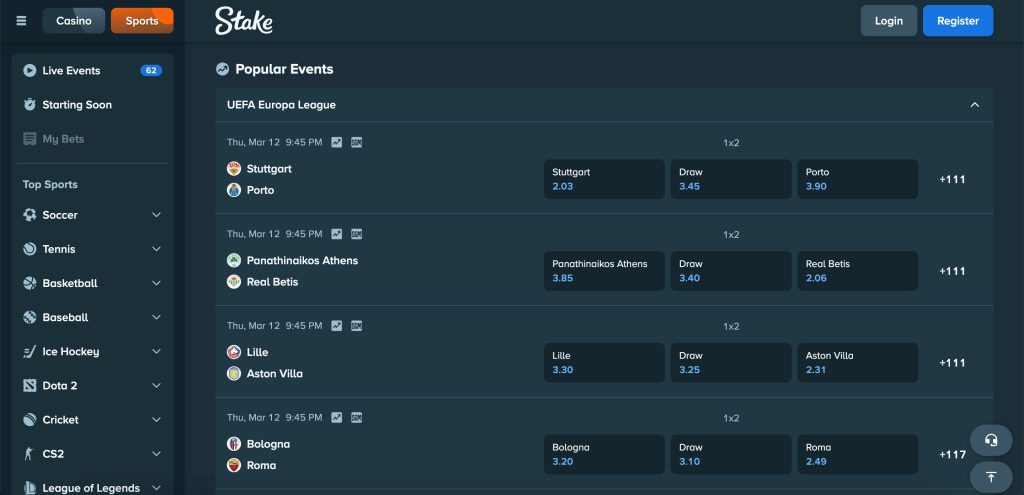Open My Bets in sidebar
This screenshot has width=1024, height=495.
coord(92,138)
